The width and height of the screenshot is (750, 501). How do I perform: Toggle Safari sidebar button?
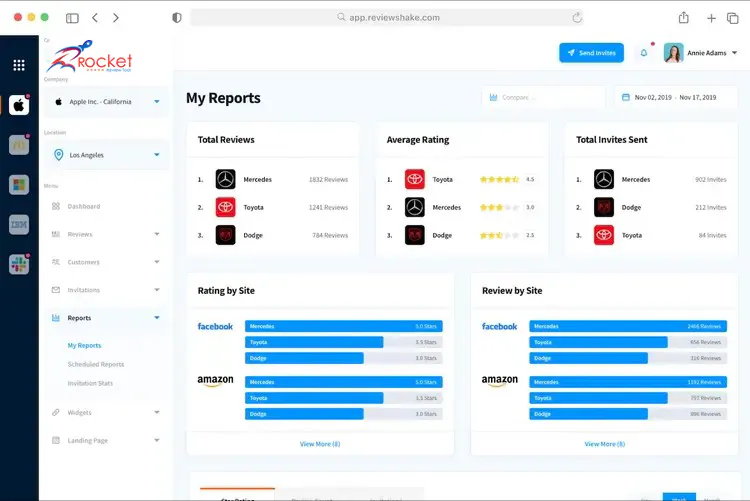click(72, 18)
